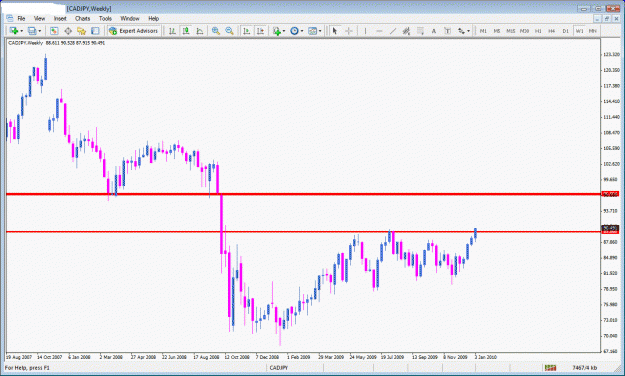Open the Periods clock icon
625x376 pixels.
pos(295,31)
